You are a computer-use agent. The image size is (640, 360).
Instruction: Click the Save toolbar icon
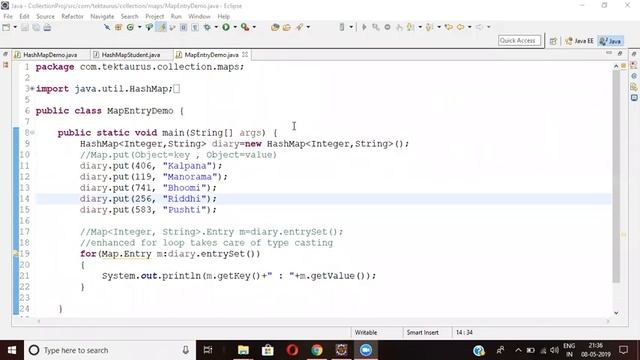click(x=25, y=27)
